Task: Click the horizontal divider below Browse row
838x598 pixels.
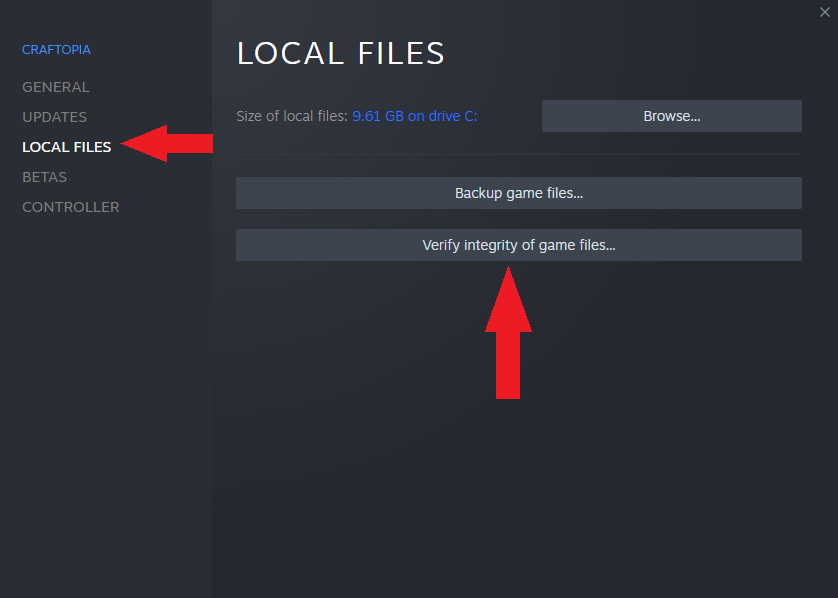Action: (x=518, y=155)
